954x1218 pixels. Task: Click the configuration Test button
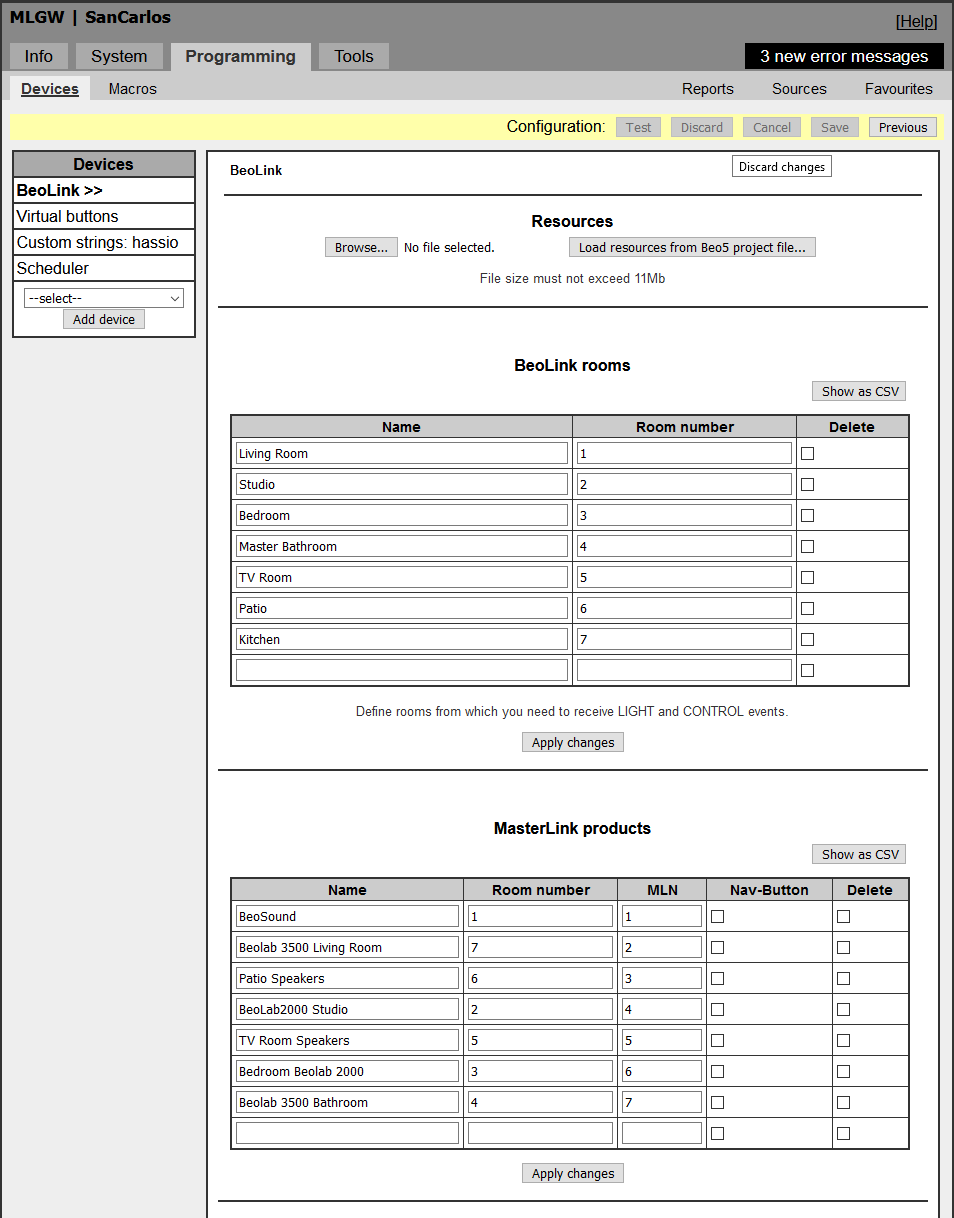[x=639, y=127]
